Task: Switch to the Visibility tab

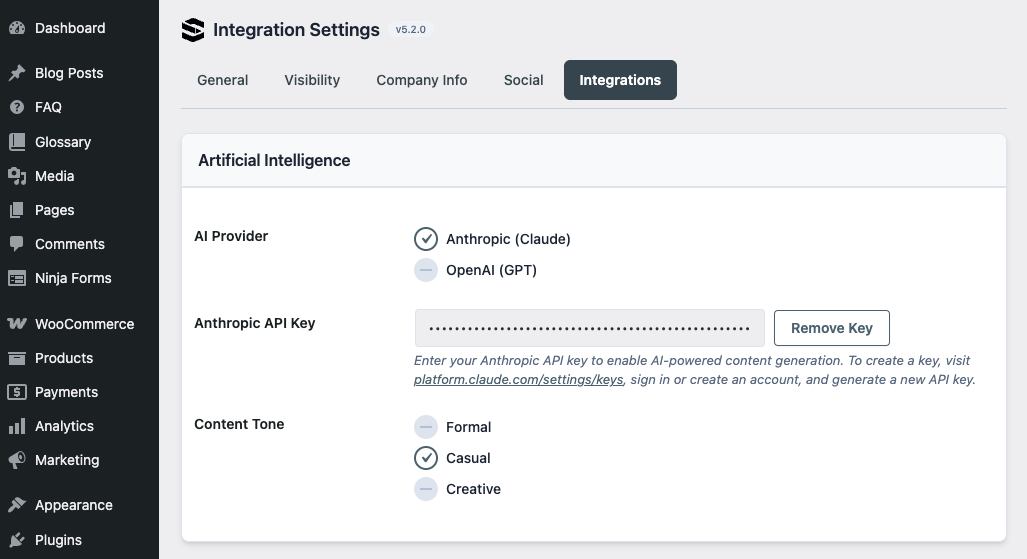Action: pos(312,80)
